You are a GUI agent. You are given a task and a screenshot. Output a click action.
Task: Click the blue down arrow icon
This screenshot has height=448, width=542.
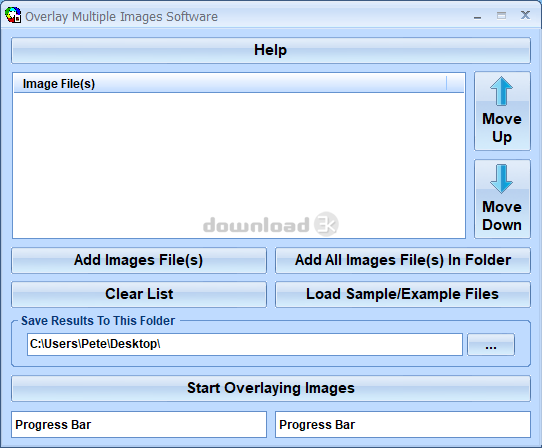pos(501,179)
